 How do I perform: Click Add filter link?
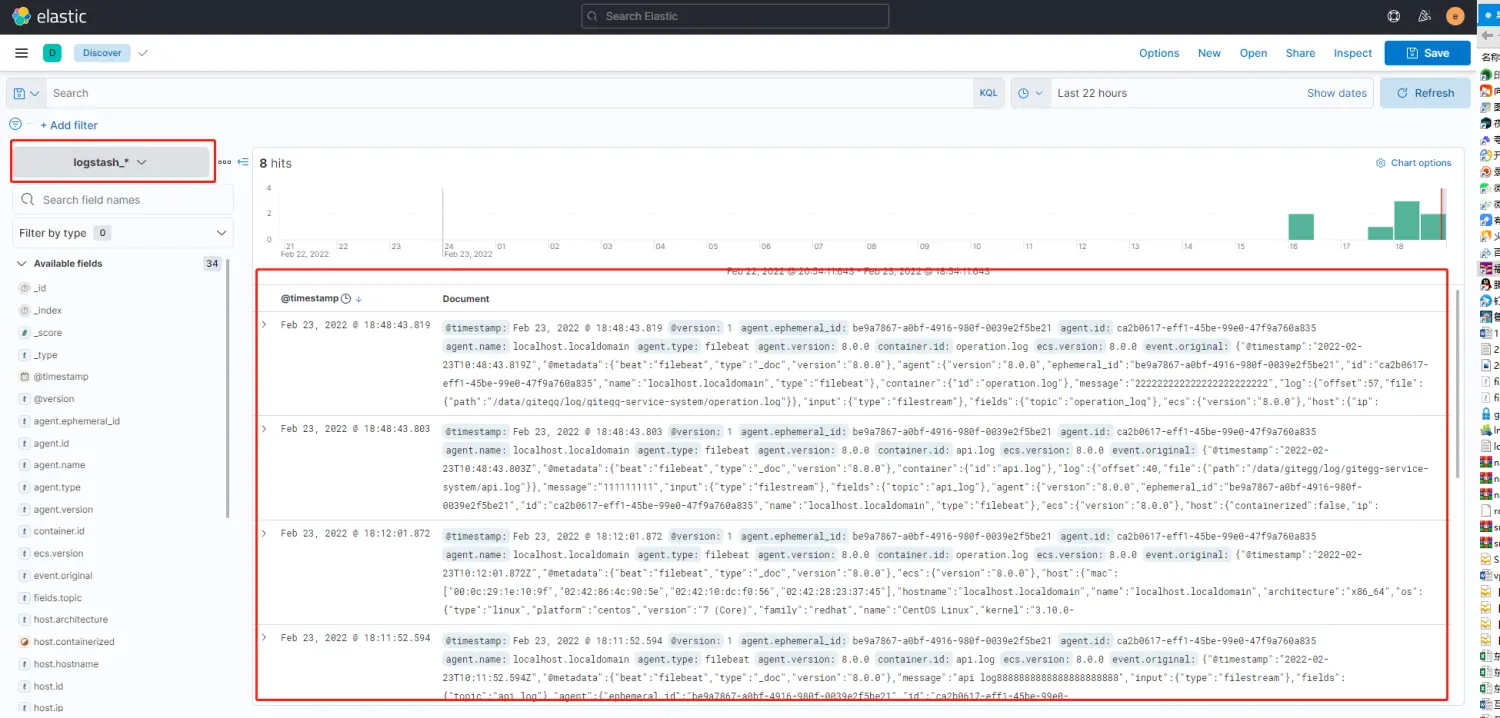tap(69, 125)
